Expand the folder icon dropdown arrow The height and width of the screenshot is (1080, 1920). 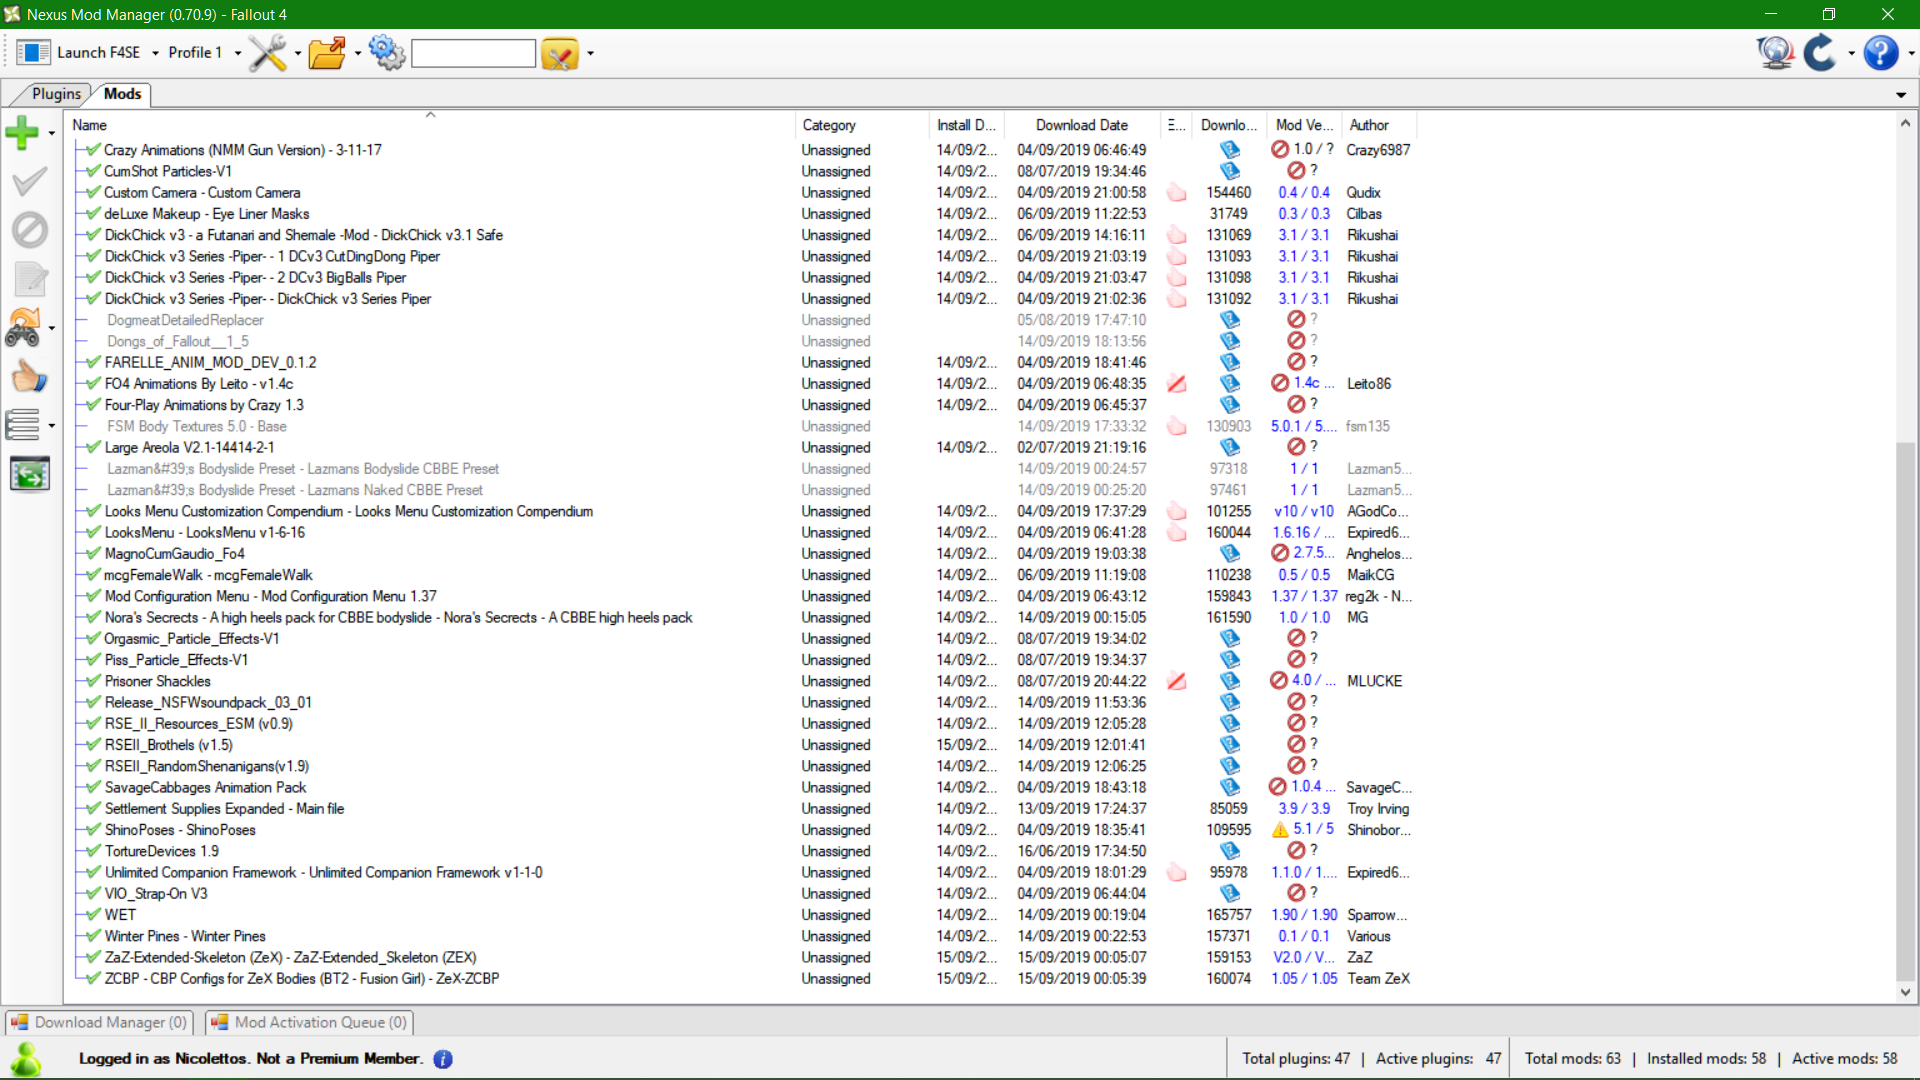(x=358, y=53)
